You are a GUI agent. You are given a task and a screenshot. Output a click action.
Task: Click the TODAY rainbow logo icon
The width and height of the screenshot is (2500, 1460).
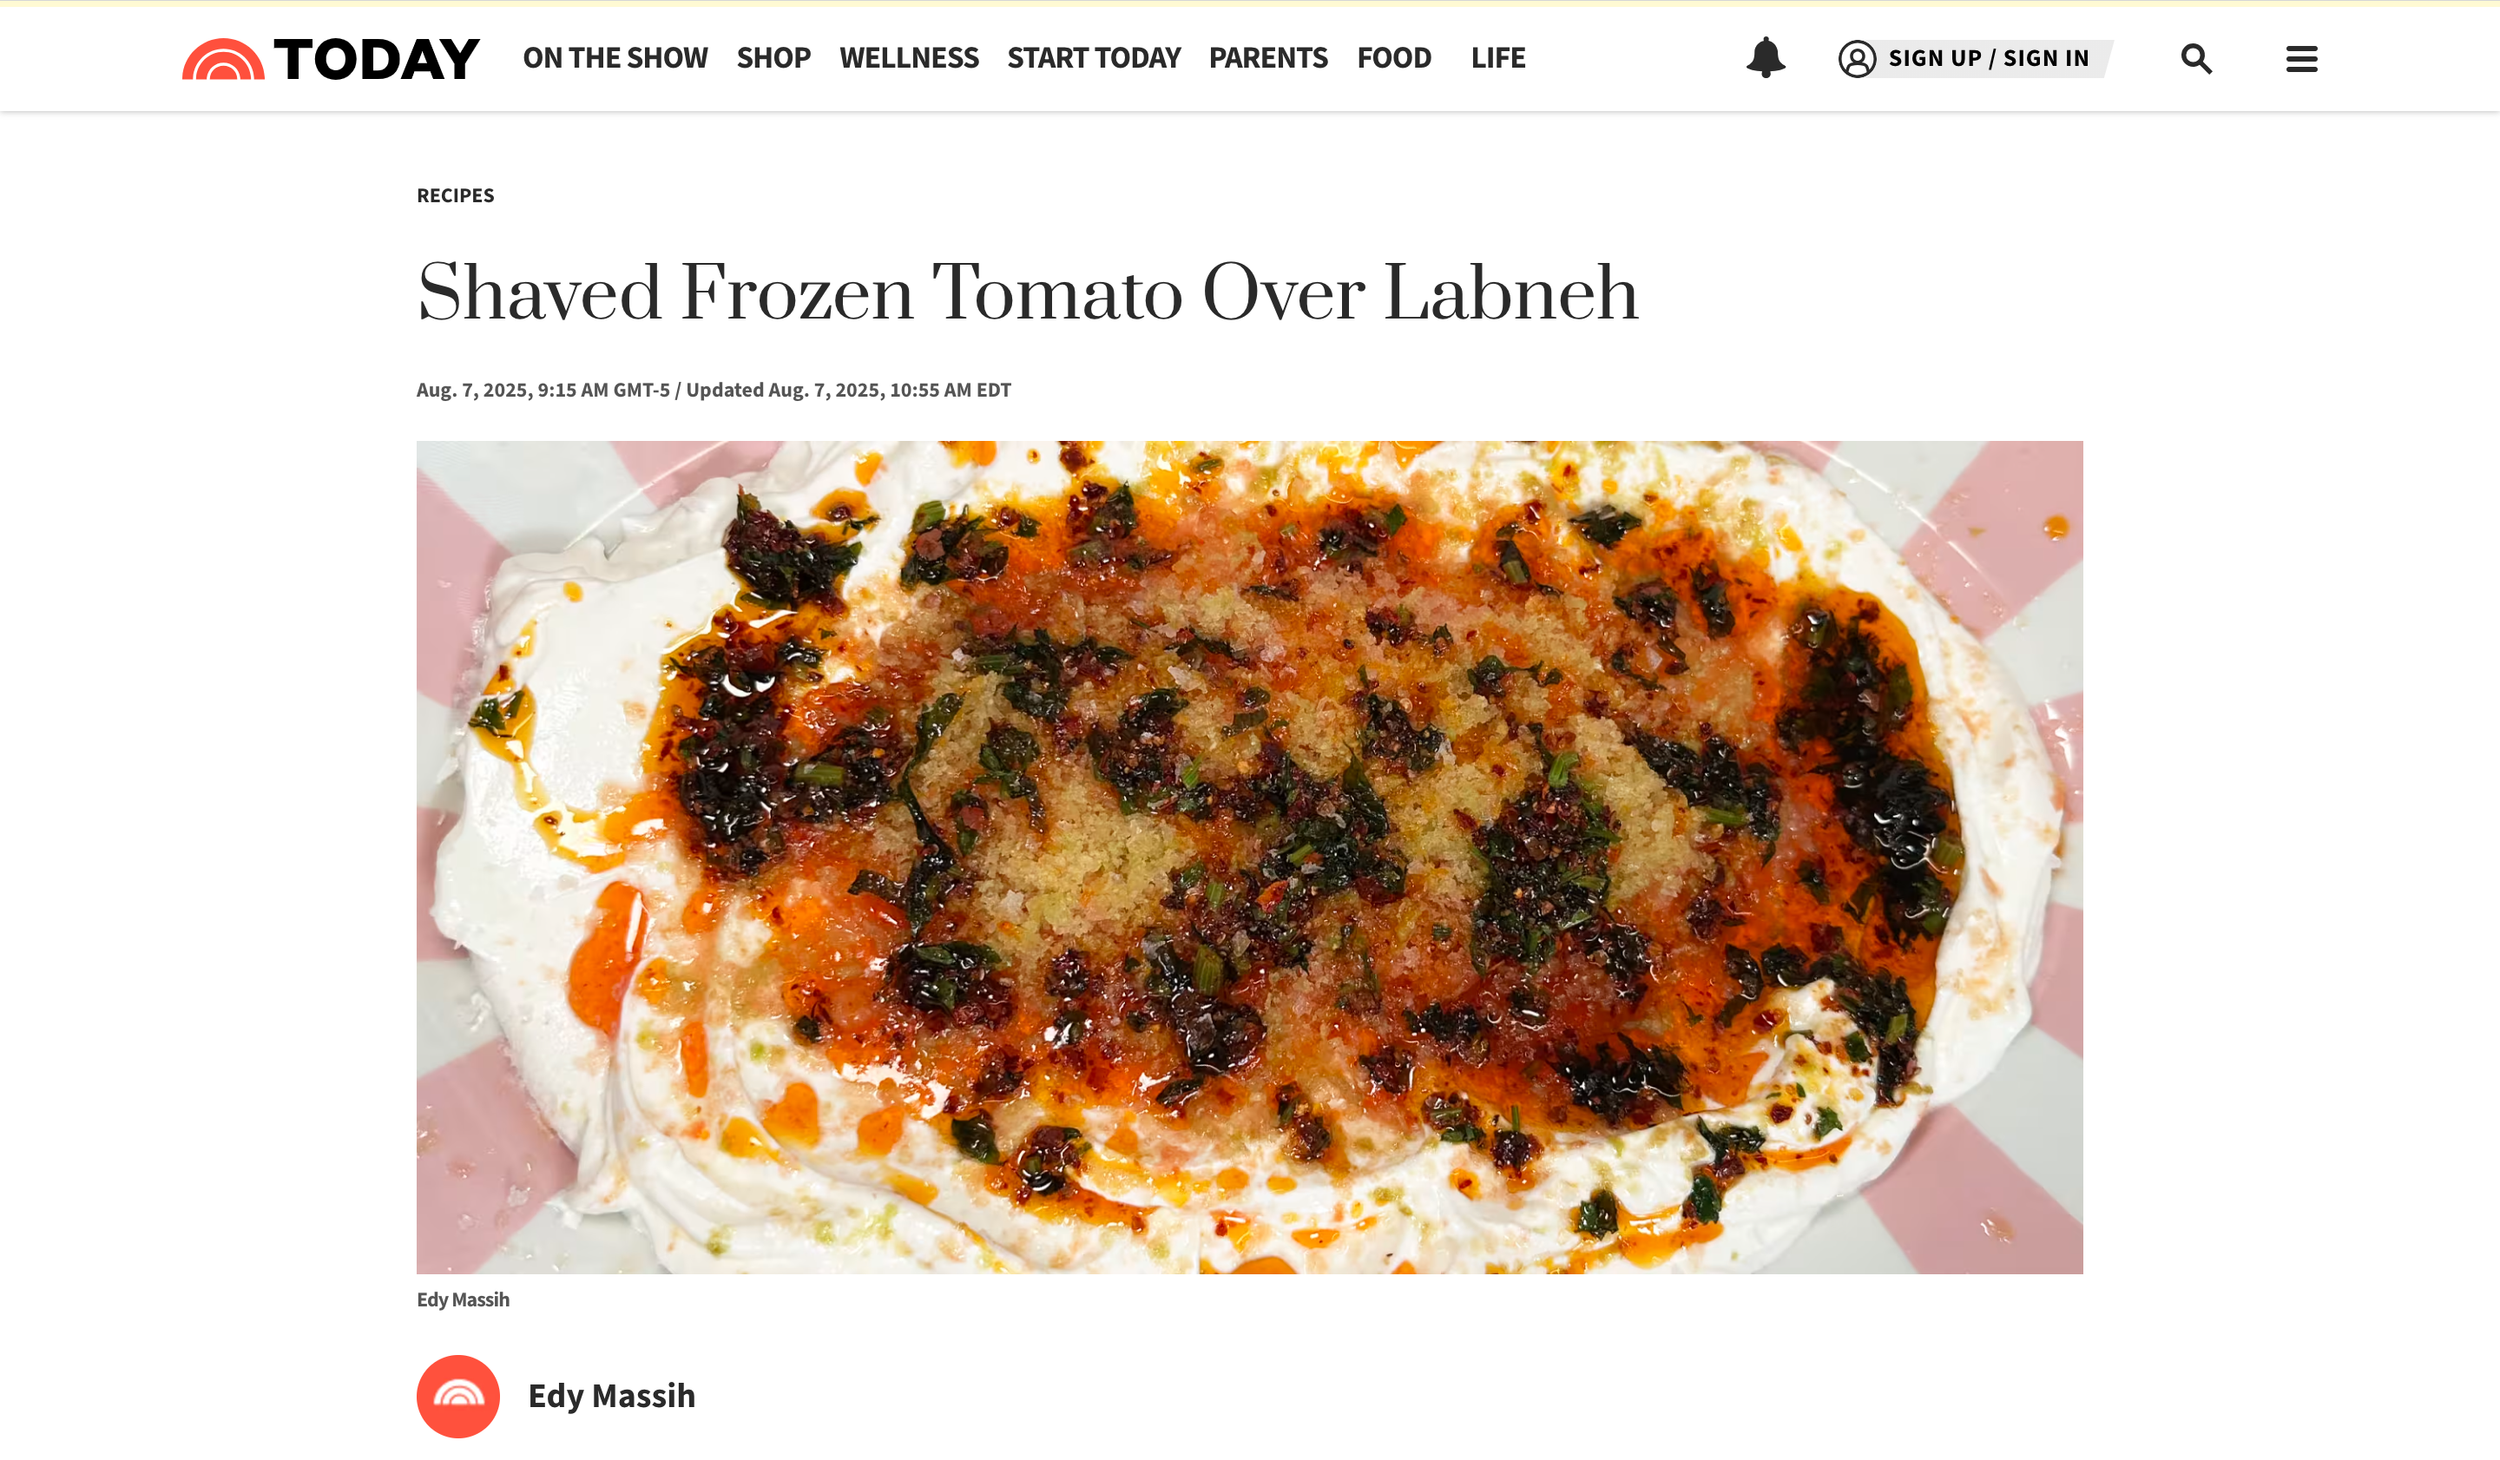pos(223,59)
